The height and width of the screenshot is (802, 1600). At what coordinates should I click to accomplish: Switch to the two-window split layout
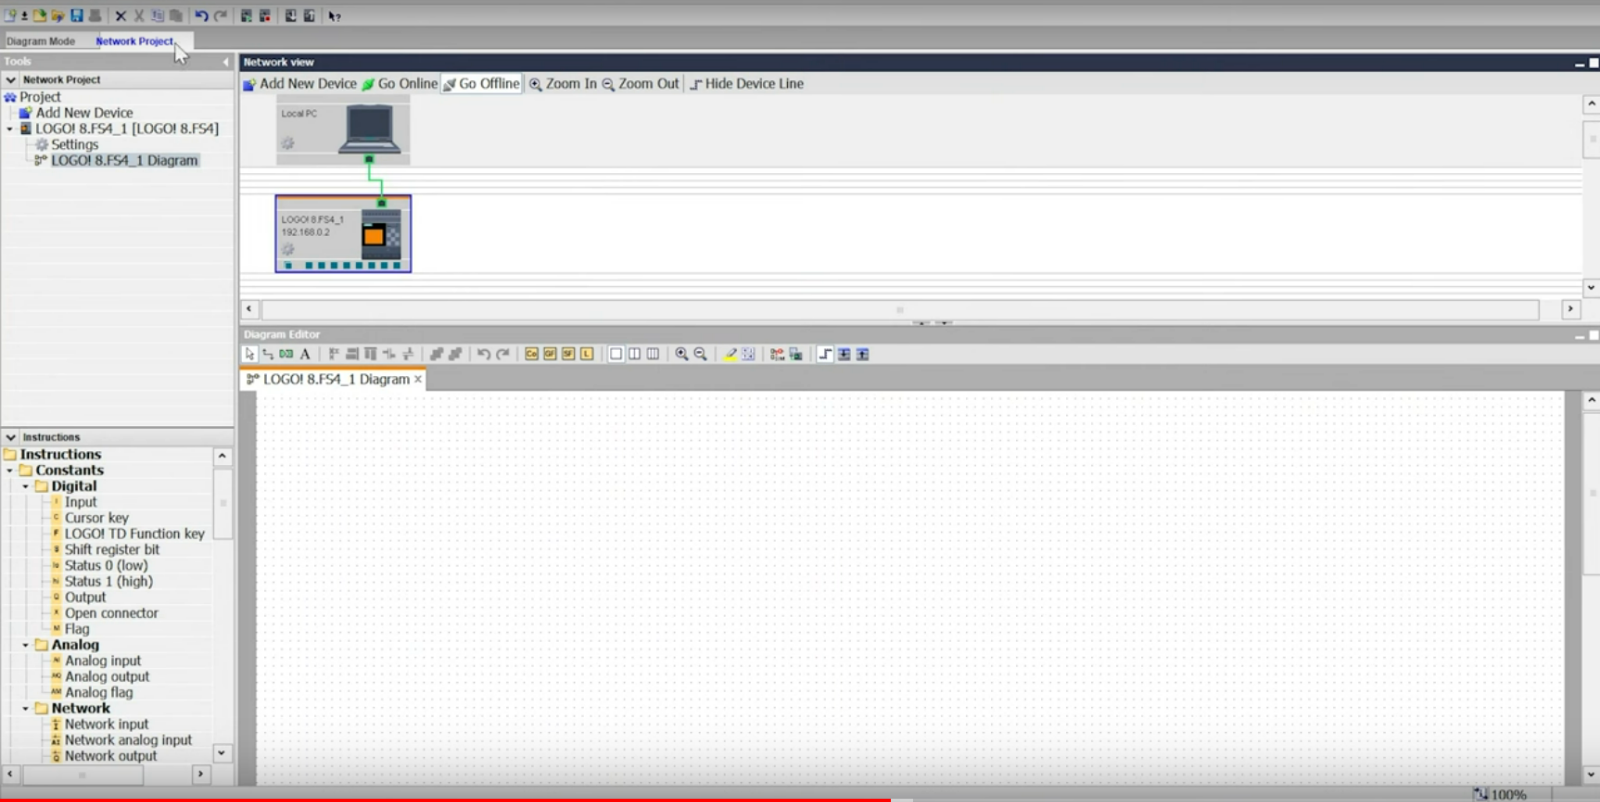click(x=634, y=354)
